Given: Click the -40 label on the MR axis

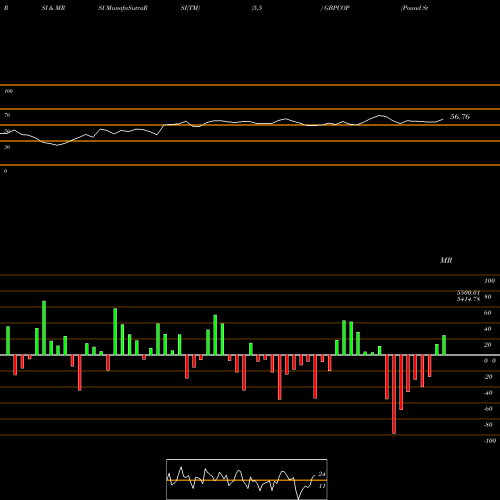Looking at the screenshot, I should click(488, 393).
